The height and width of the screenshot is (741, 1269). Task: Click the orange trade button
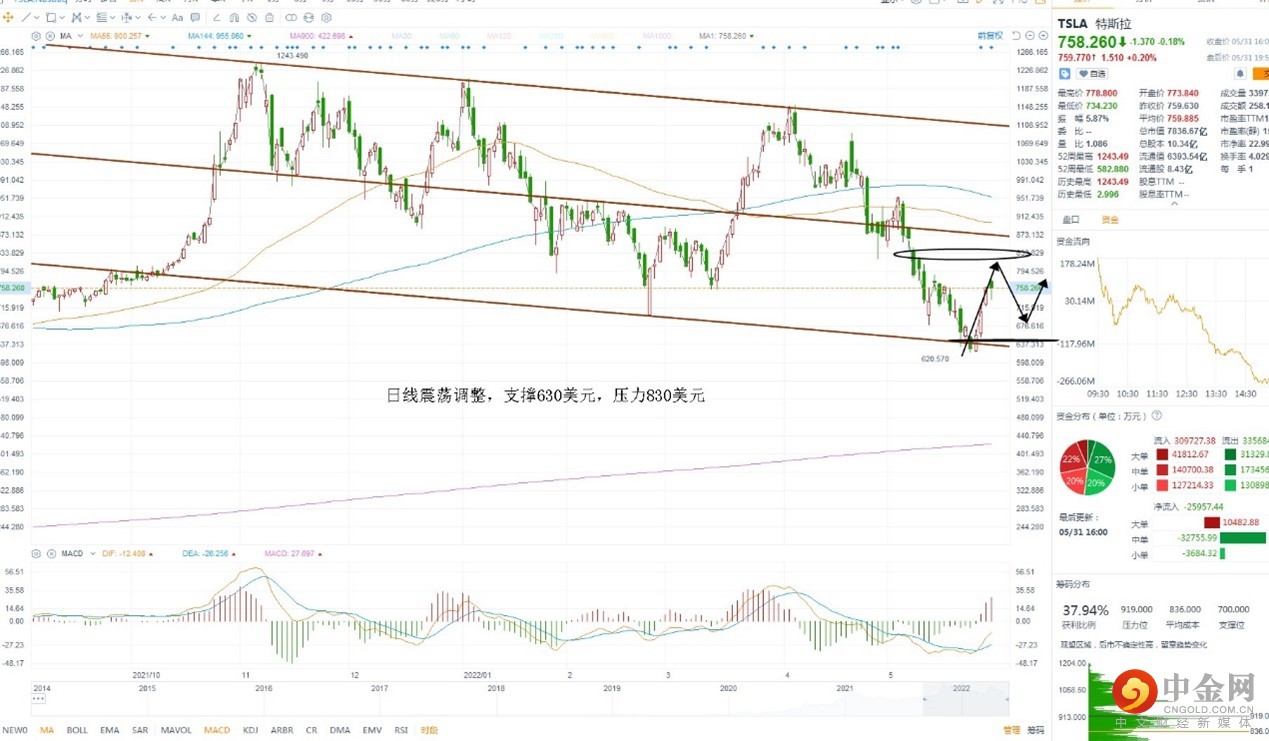tap(1261, 73)
